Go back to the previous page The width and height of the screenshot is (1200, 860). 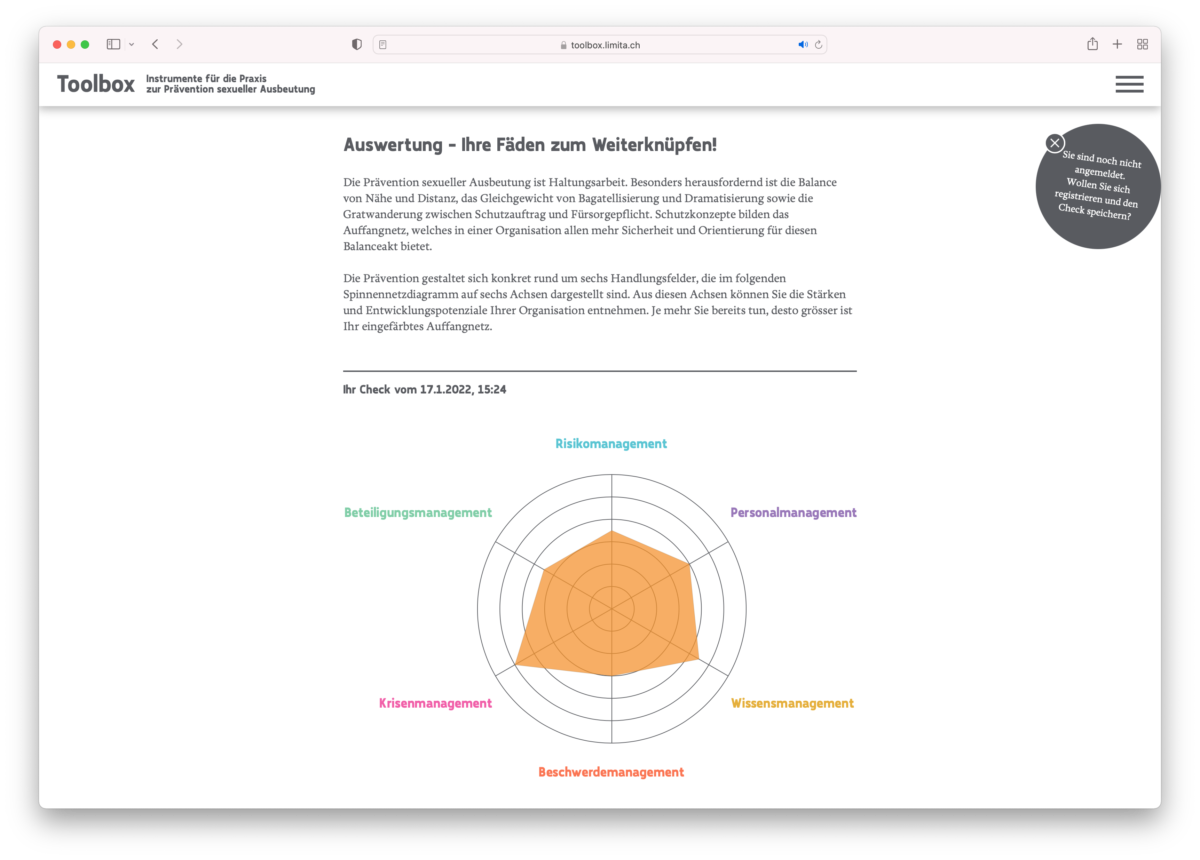tap(155, 44)
